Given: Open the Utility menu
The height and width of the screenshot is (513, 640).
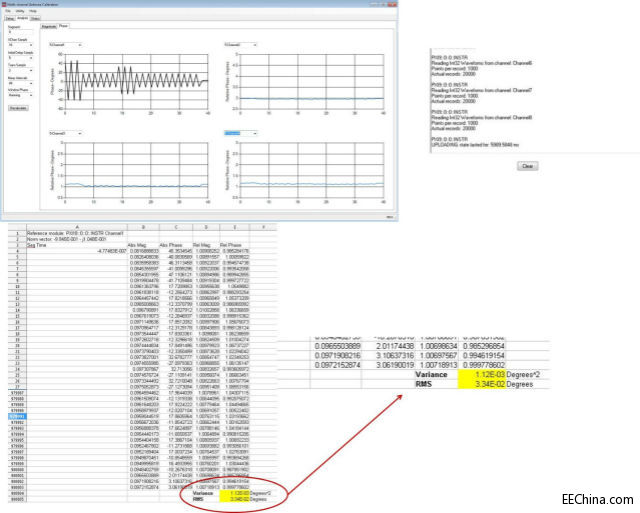Looking at the screenshot, I should tap(20, 11).
